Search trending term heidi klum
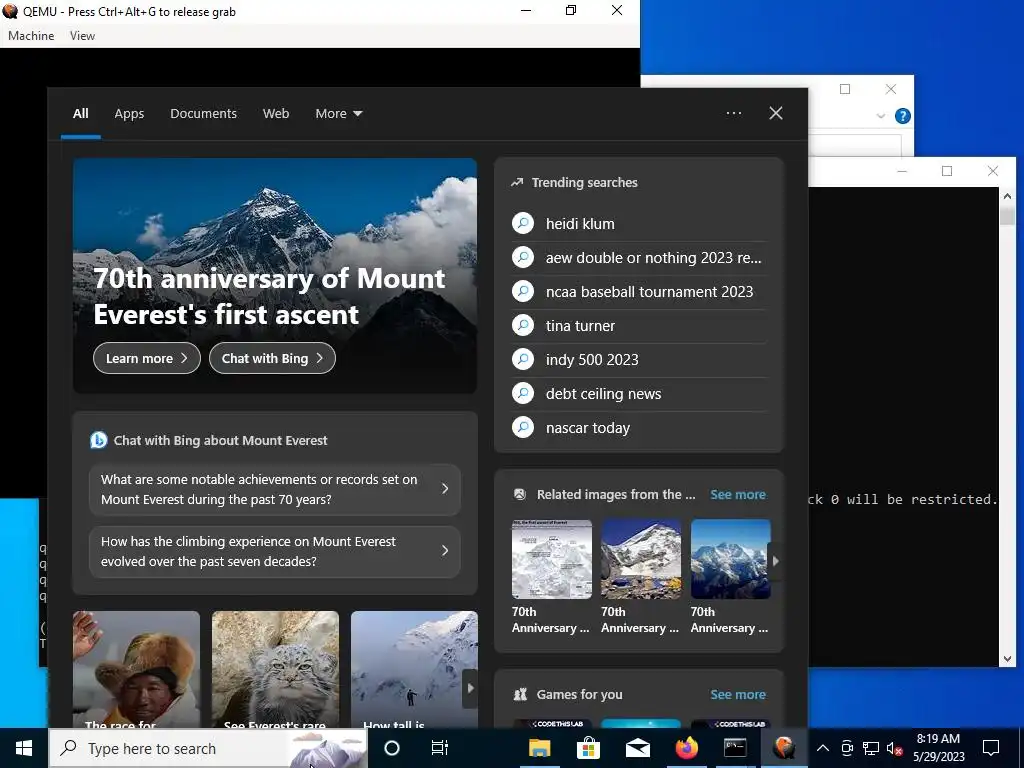This screenshot has width=1024, height=768. (x=580, y=224)
